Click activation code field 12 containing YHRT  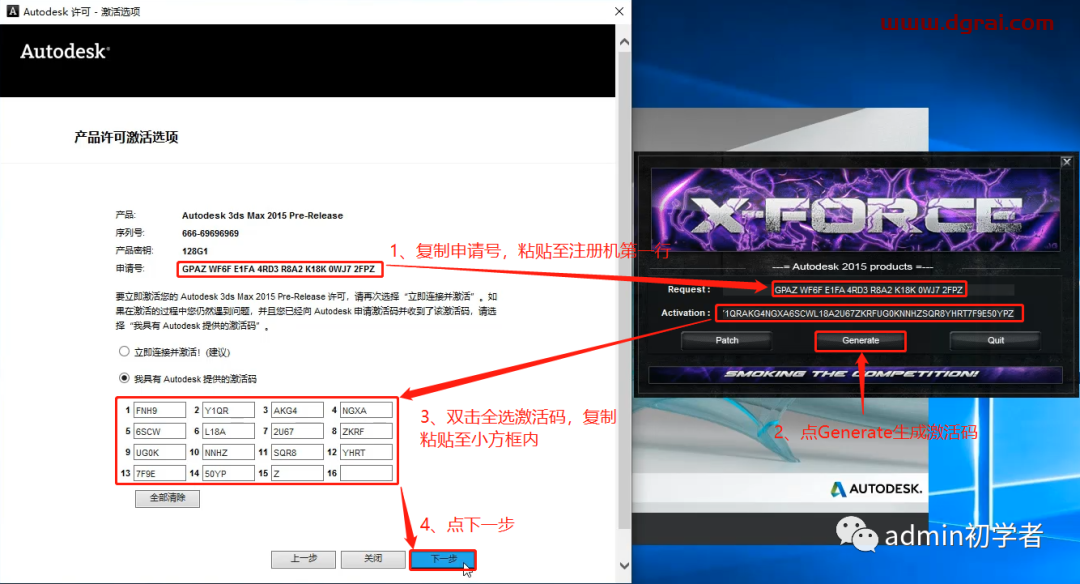(x=366, y=452)
